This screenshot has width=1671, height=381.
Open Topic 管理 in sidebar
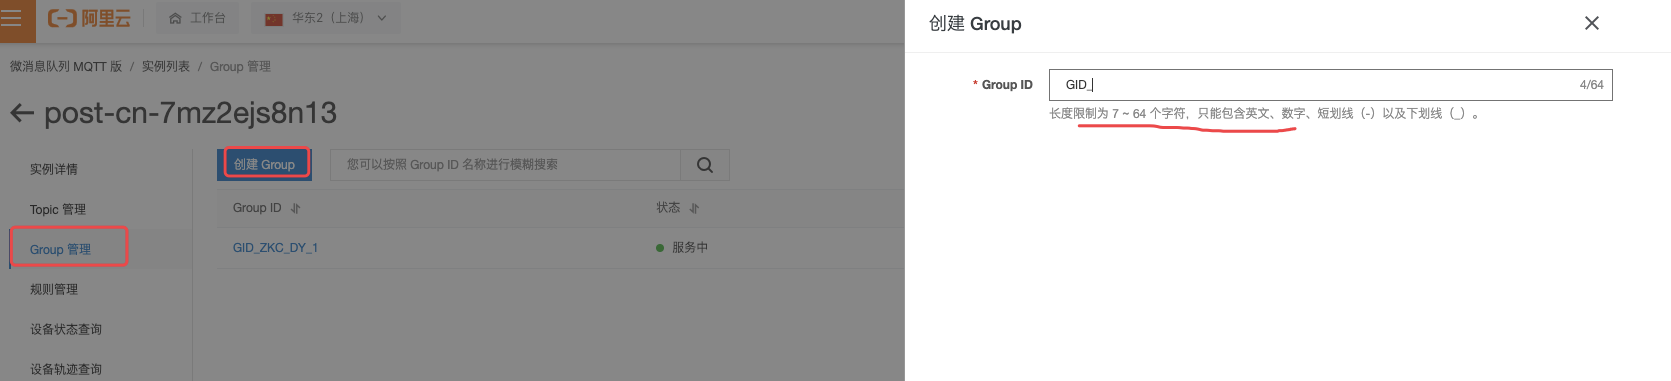[58, 209]
